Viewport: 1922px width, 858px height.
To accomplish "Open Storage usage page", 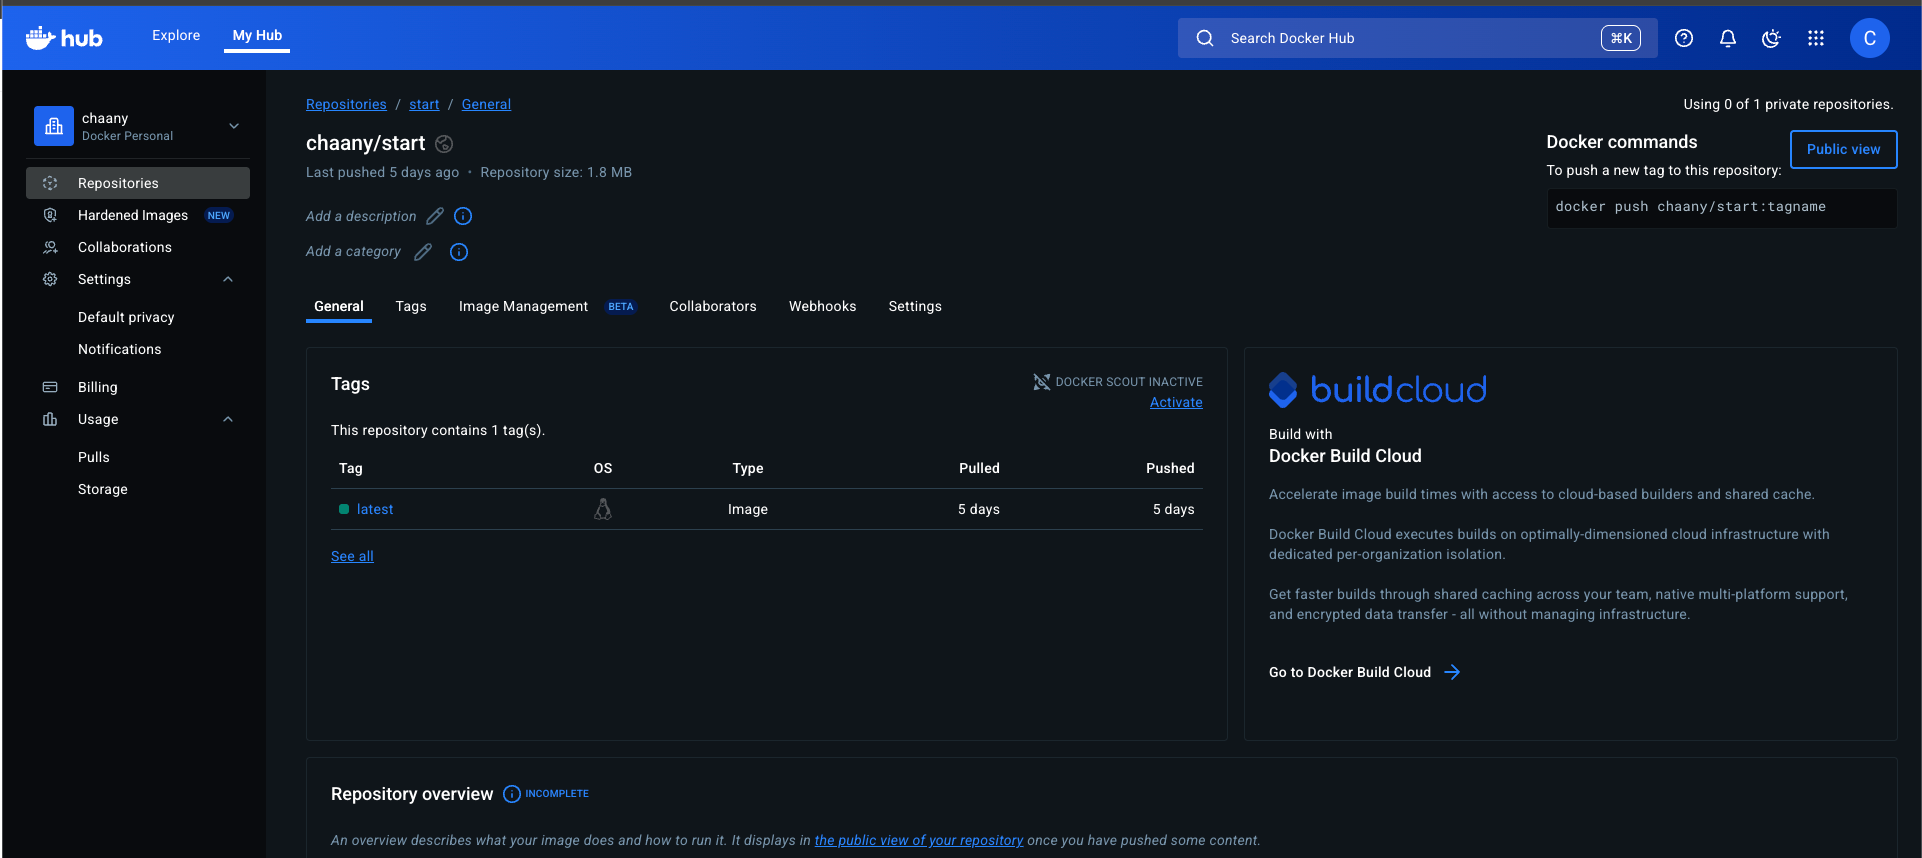I will [x=103, y=489].
